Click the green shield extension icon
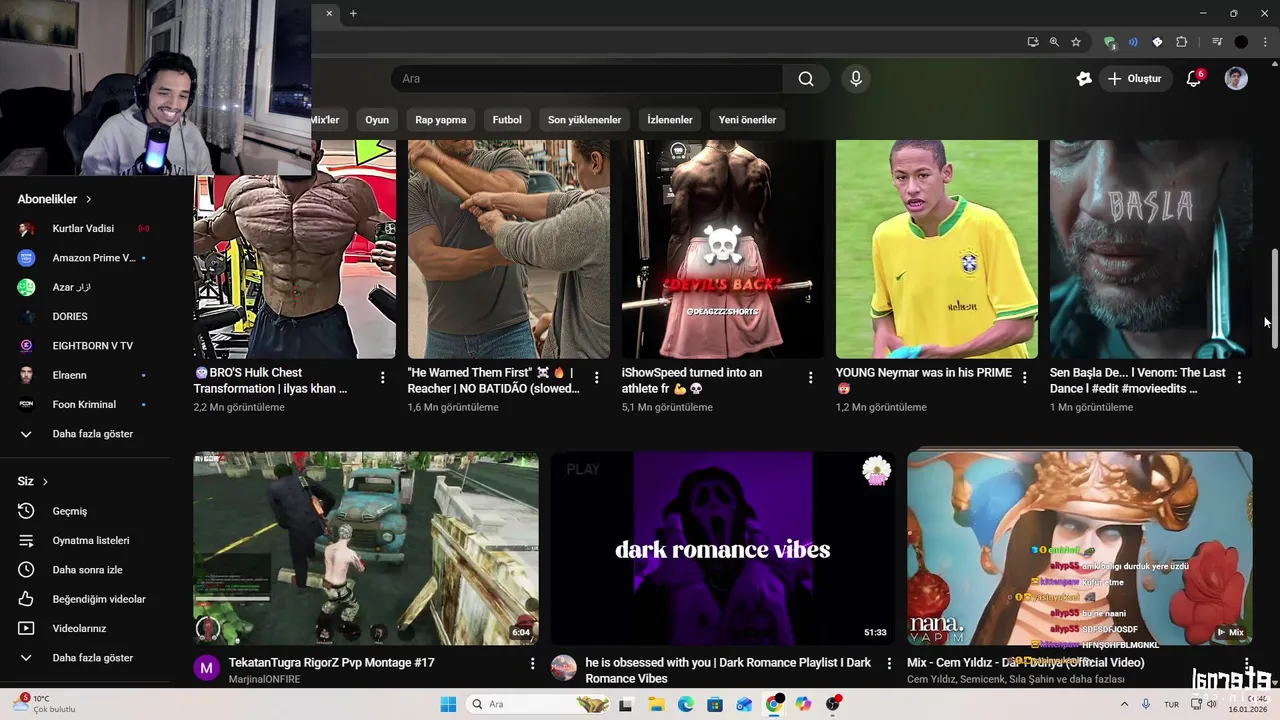Image resolution: width=1280 pixels, height=720 pixels. (1109, 42)
